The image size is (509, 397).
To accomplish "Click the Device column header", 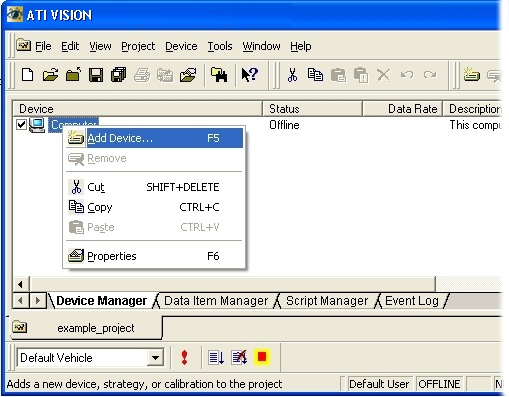I will [137, 109].
